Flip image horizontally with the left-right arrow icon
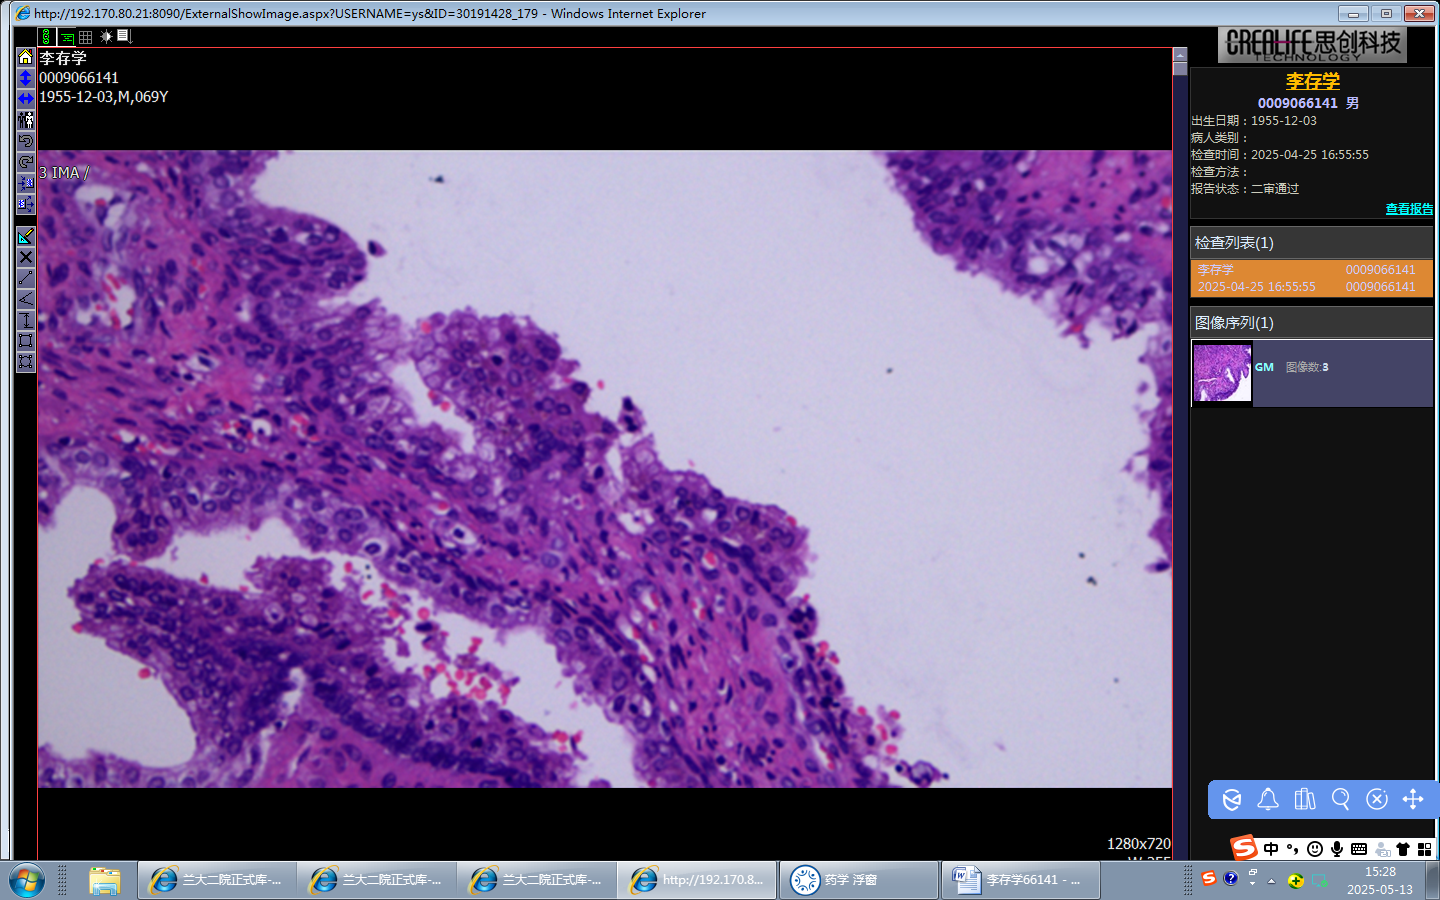This screenshot has height=900, width=1440. [26, 98]
